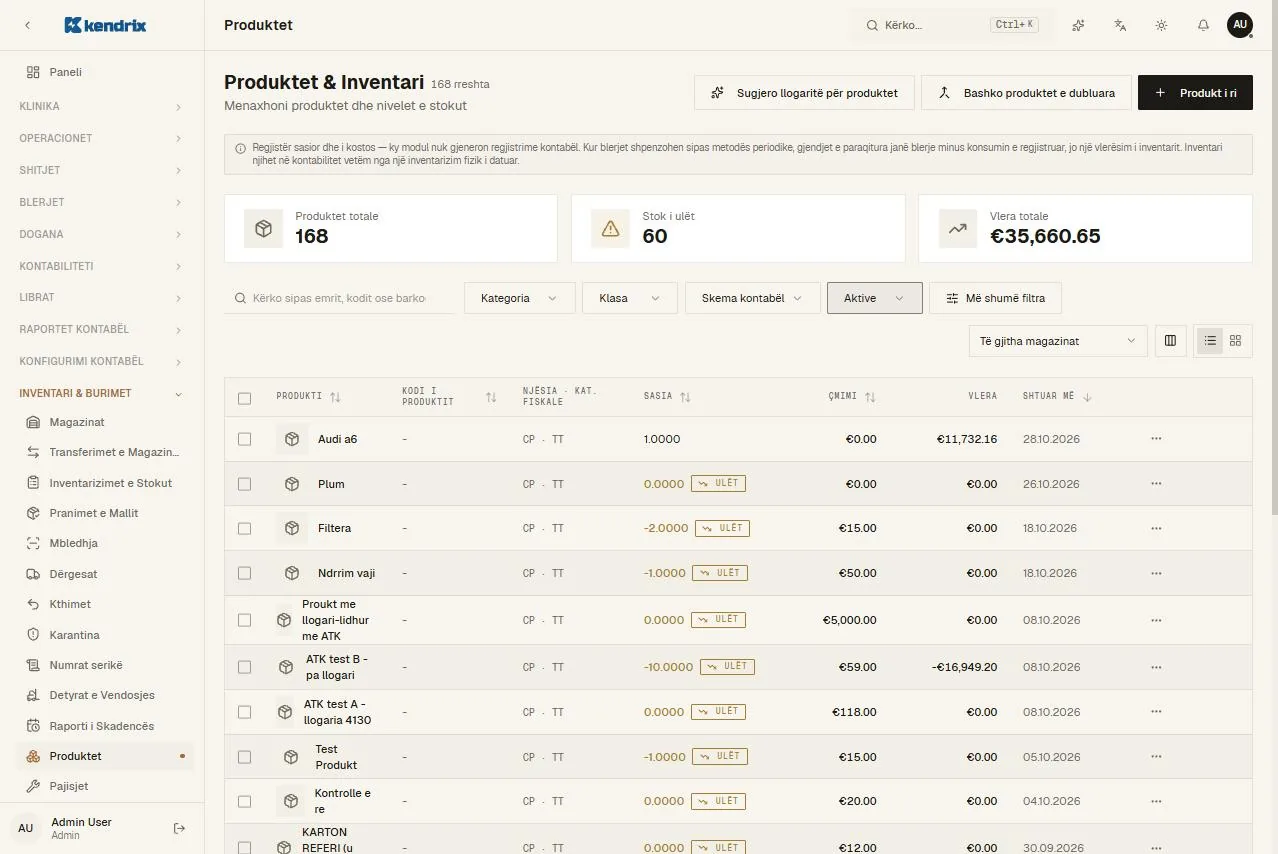Sort by the Sasia column arrows

pos(685,397)
